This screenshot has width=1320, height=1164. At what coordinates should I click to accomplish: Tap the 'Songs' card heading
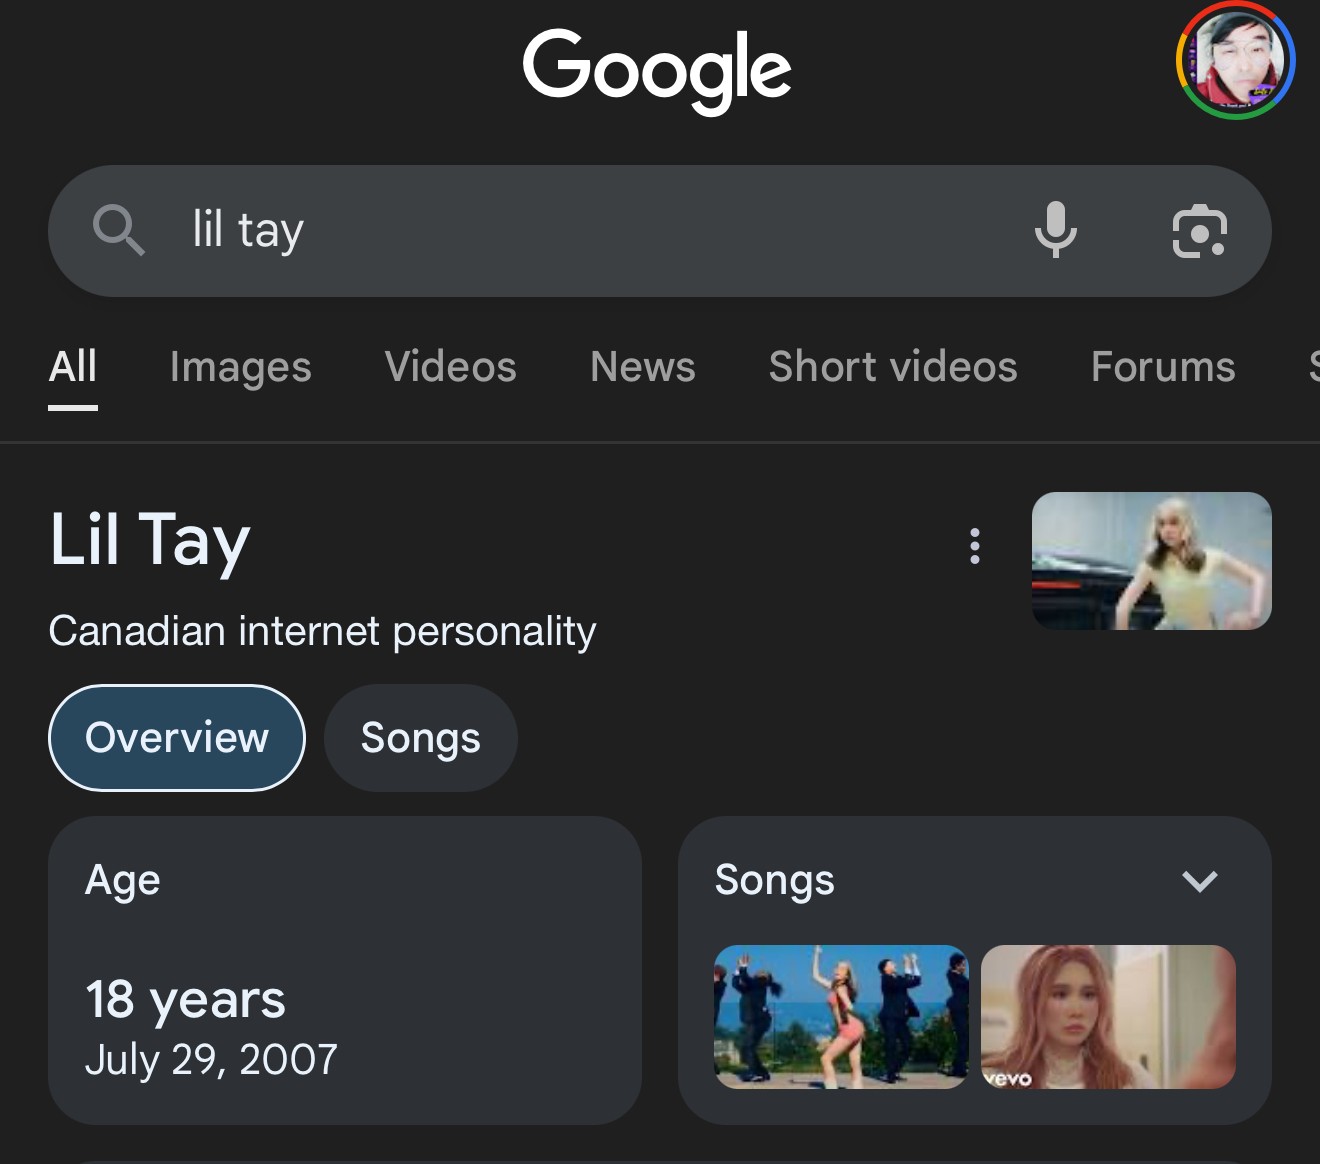(x=775, y=881)
